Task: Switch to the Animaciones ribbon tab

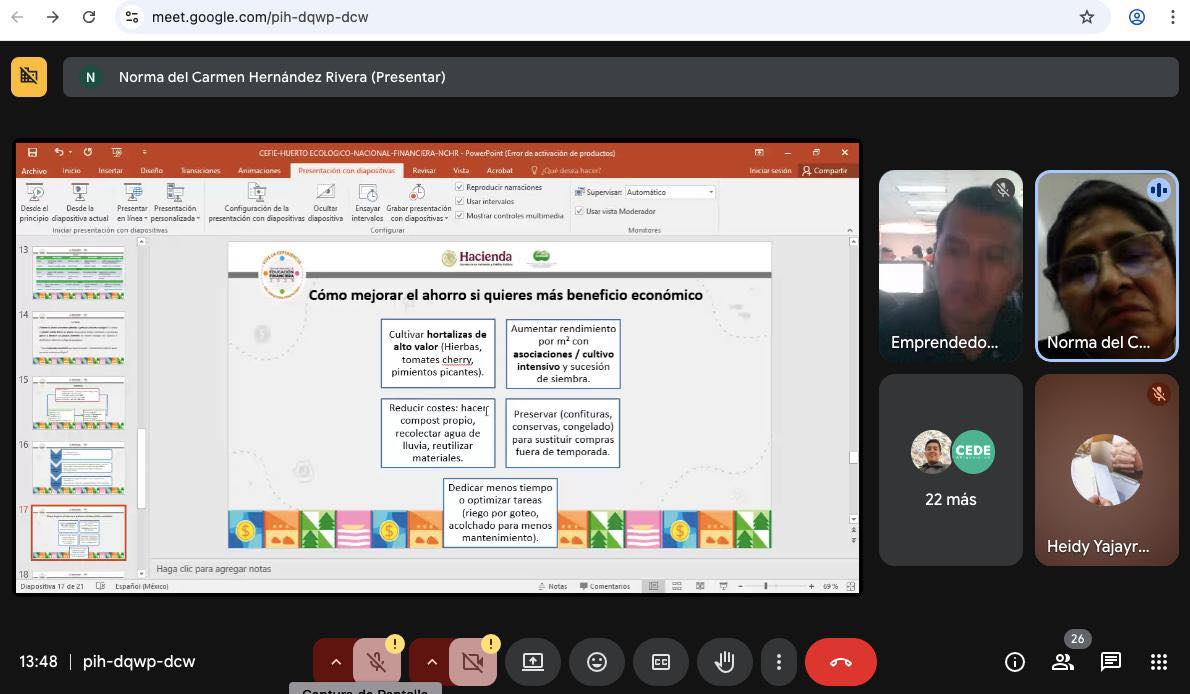Action: click(259, 171)
